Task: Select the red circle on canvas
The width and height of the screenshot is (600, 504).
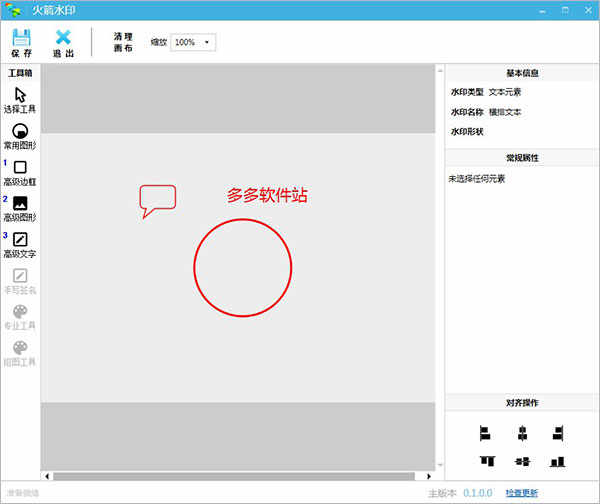Action: (243, 268)
